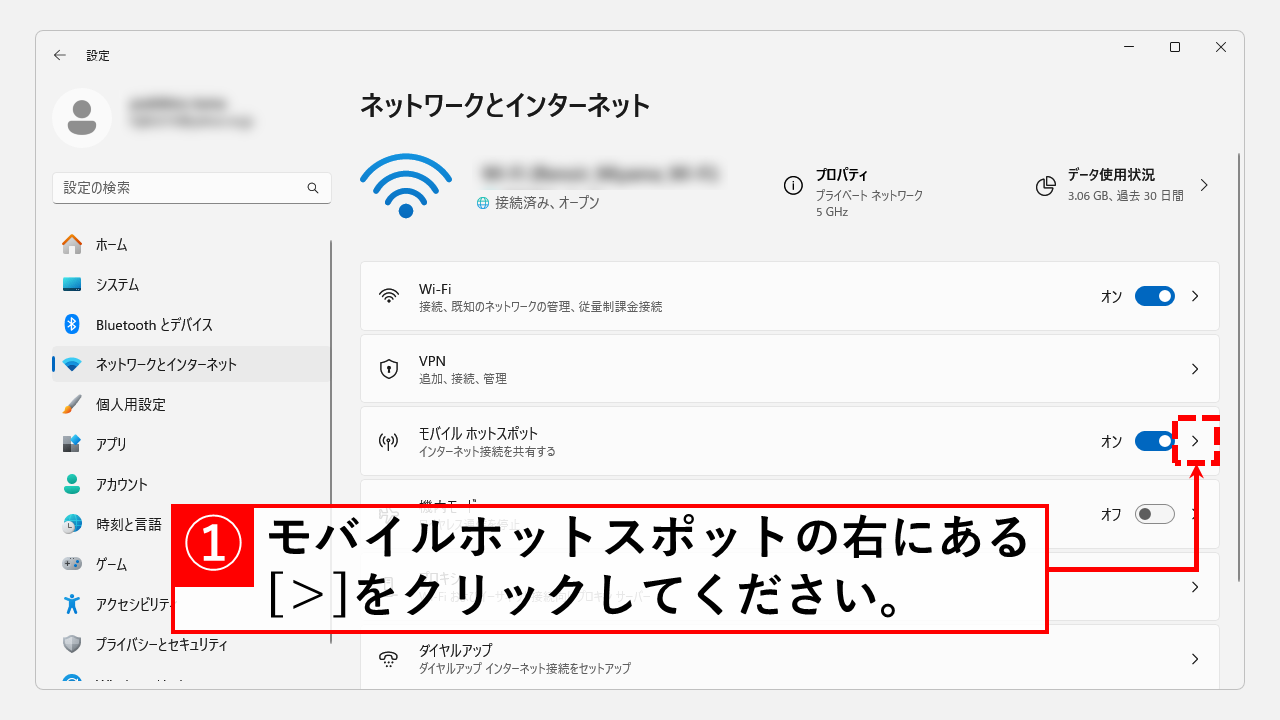Expand the モバイル ホットスポット chevron

click(x=1195, y=441)
